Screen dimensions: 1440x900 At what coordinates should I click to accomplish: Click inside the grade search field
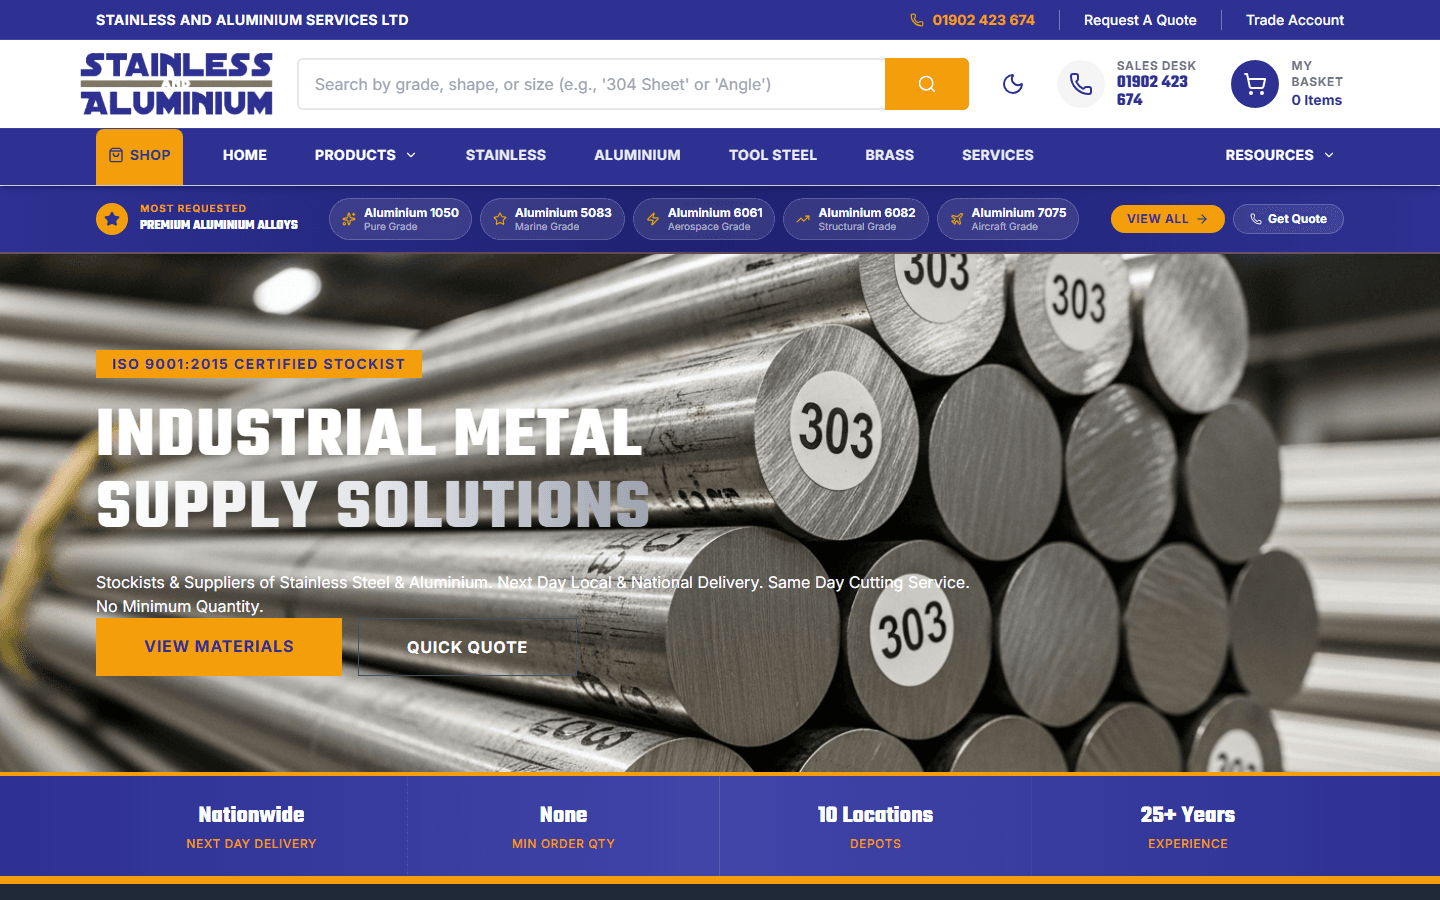pos(590,84)
